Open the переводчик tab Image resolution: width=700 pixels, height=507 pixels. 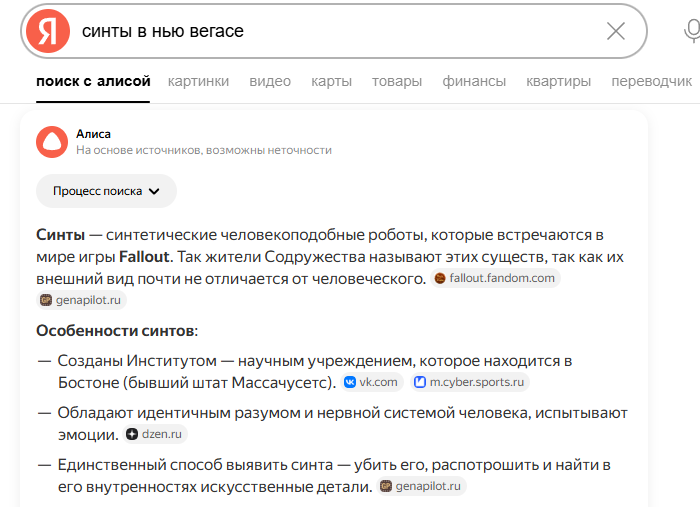651,81
